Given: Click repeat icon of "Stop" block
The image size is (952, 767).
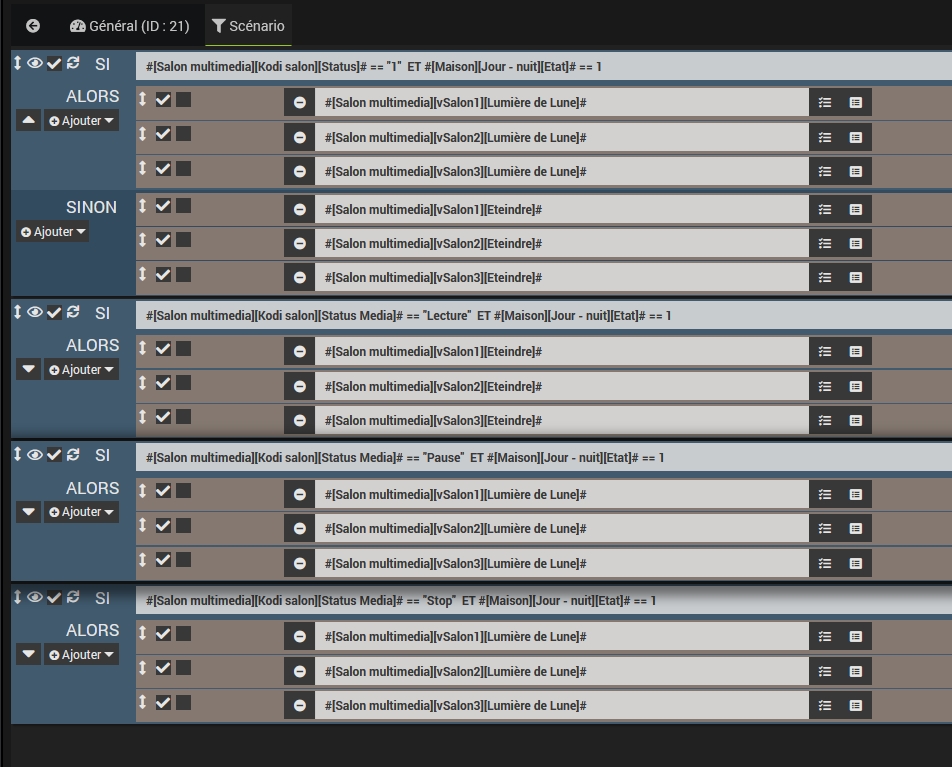Looking at the screenshot, I should tap(73, 597).
